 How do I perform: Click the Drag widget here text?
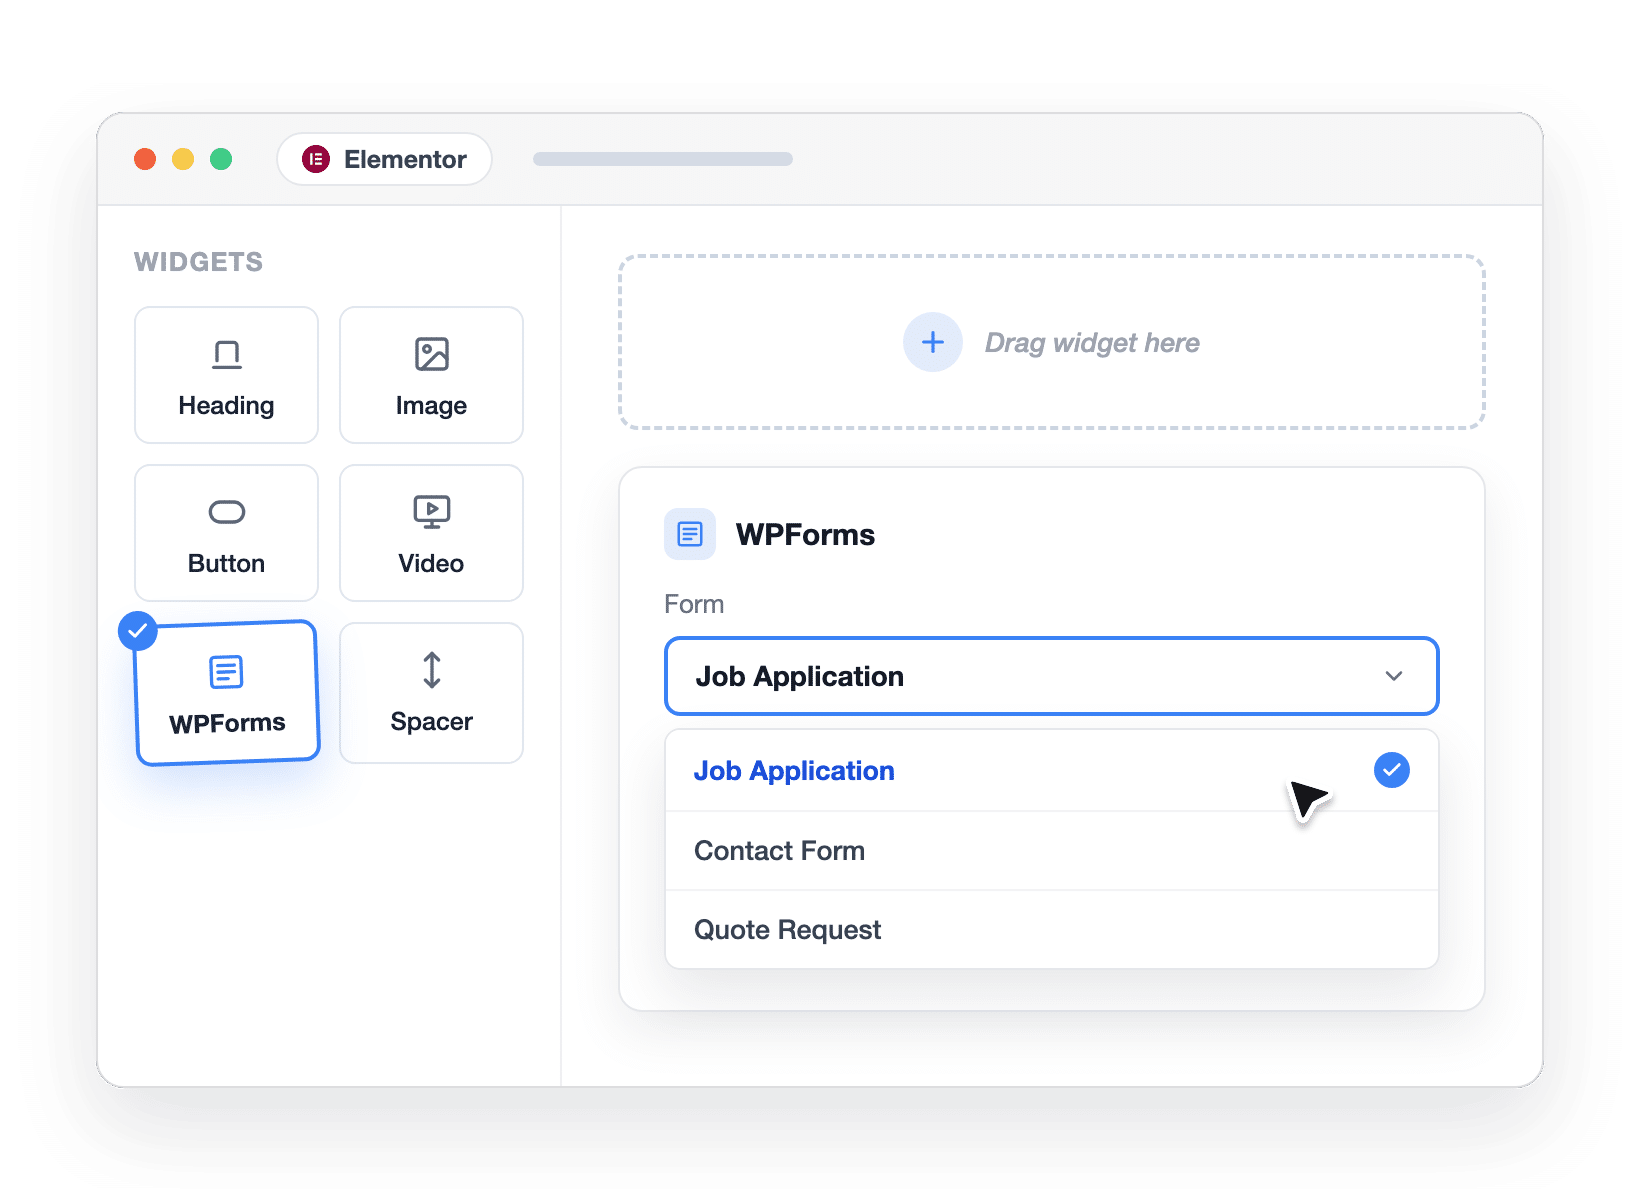pos(1092,343)
